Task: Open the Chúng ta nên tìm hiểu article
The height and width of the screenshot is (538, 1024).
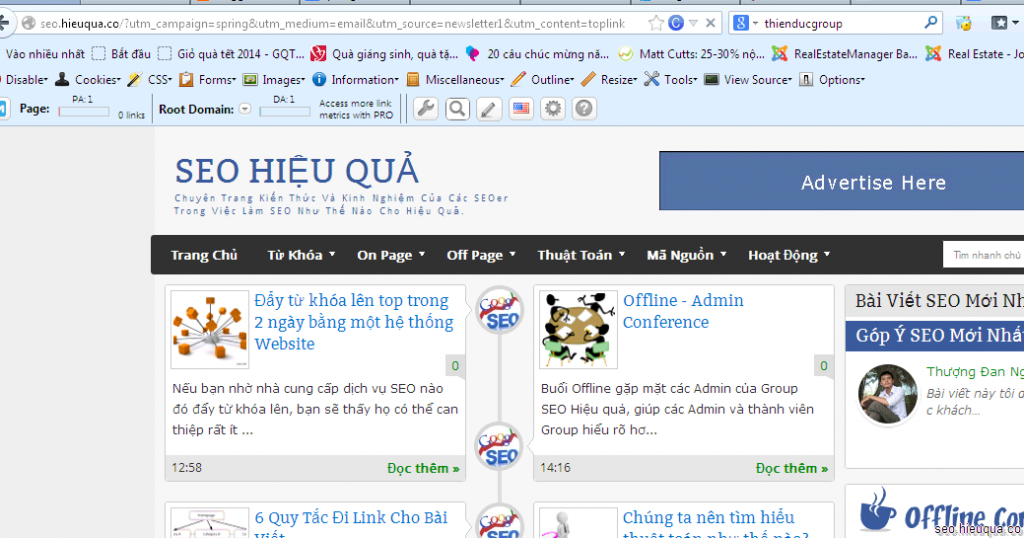Action: pyautogui.click(x=714, y=524)
